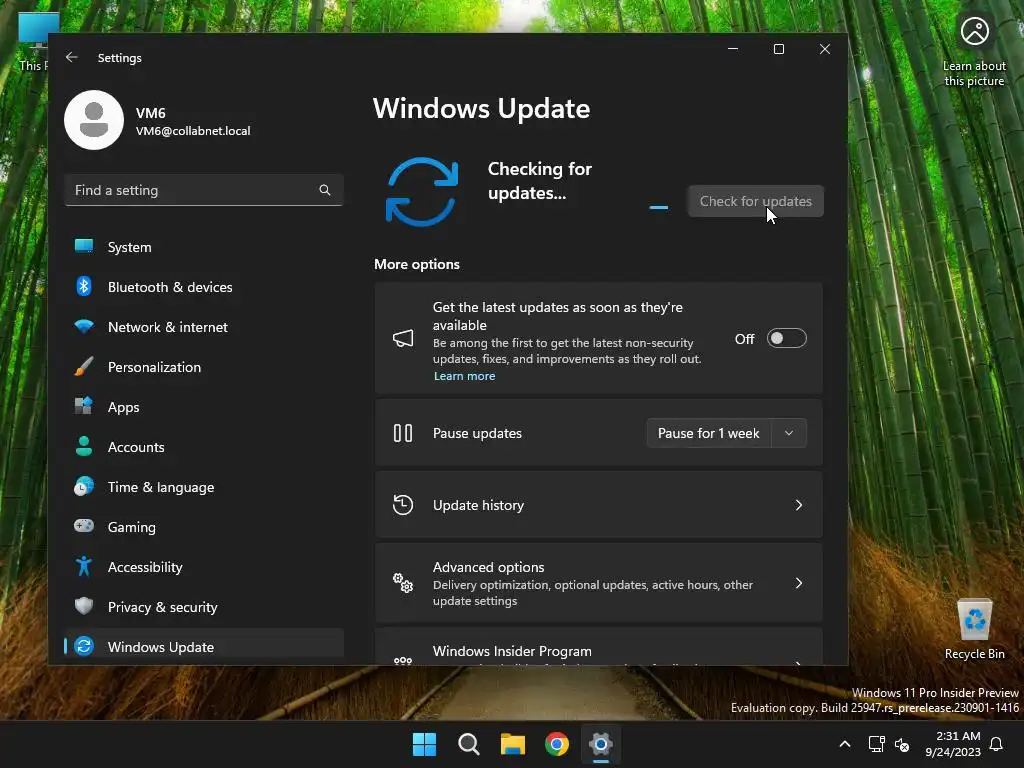Open Time & language settings
The image size is (1024, 768).
(x=204, y=487)
